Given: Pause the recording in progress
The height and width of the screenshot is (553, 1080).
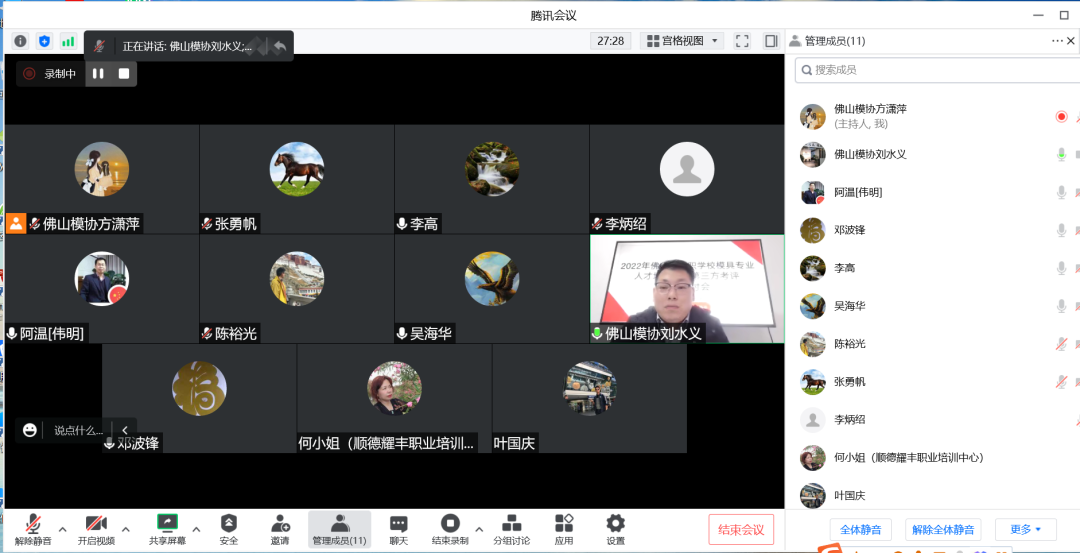Looking at the screenshot, I should coord(98,73).
